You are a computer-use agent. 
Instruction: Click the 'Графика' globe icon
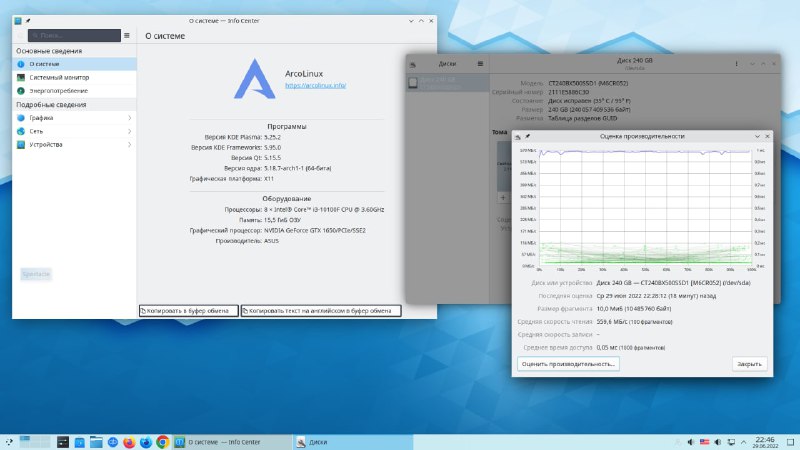[x=21, y=118]
